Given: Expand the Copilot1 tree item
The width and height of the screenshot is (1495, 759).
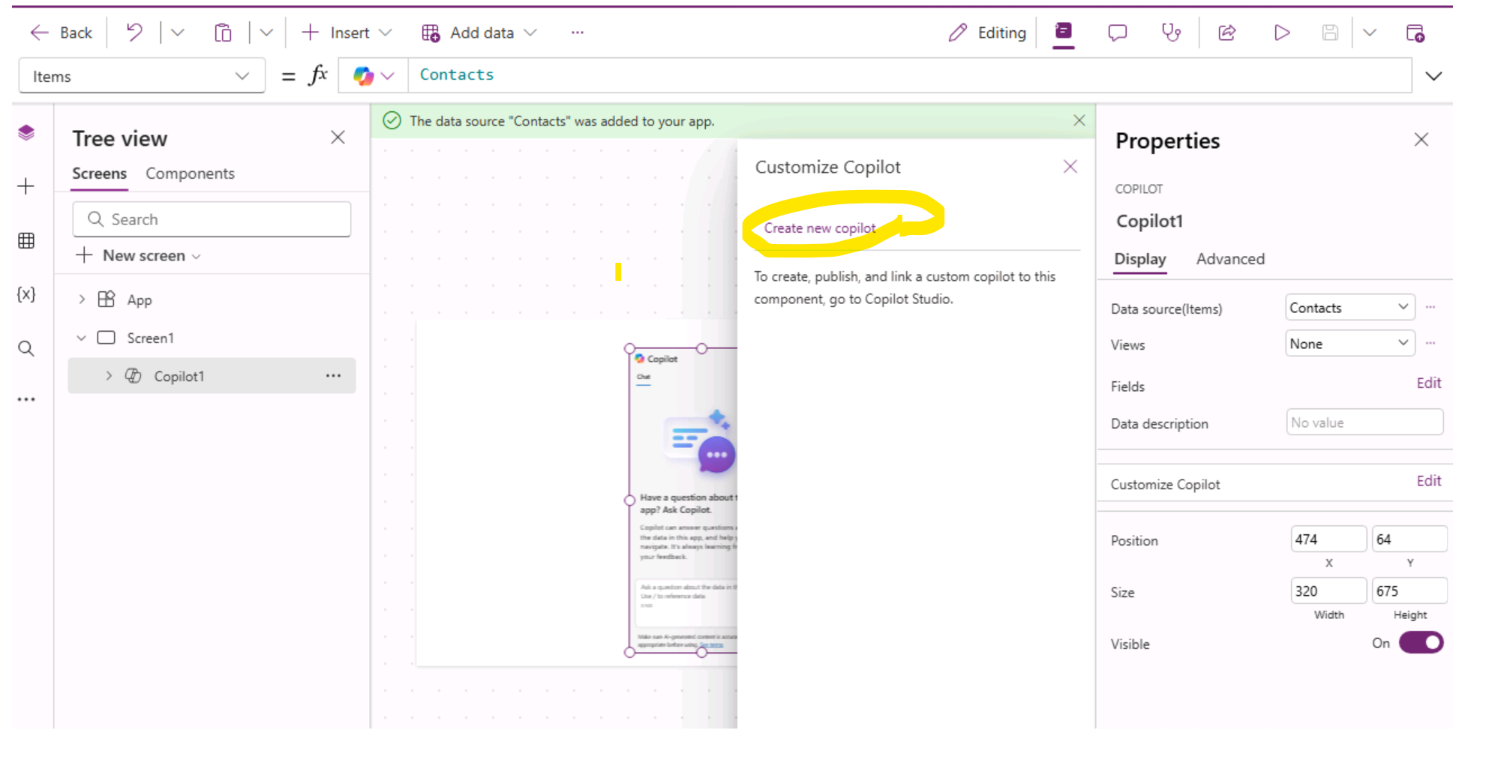Looking at the screenshot, I should (x=109, y=376).
